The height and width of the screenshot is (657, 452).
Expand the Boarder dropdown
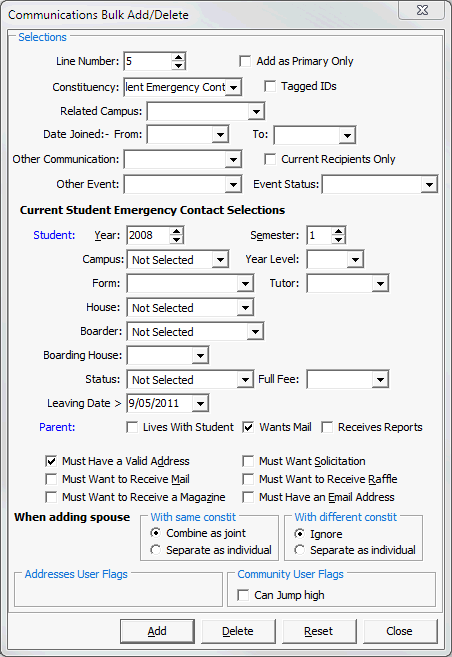coord(255,332)
